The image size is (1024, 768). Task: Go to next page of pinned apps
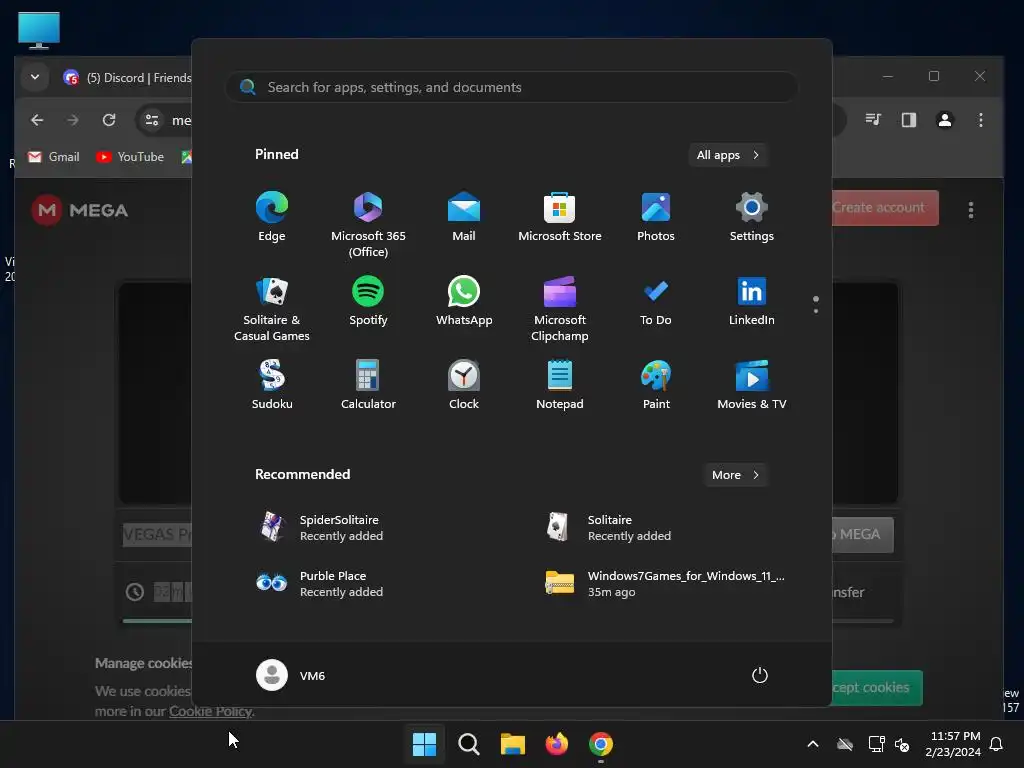pyautogui.click(x=816, y=311)
